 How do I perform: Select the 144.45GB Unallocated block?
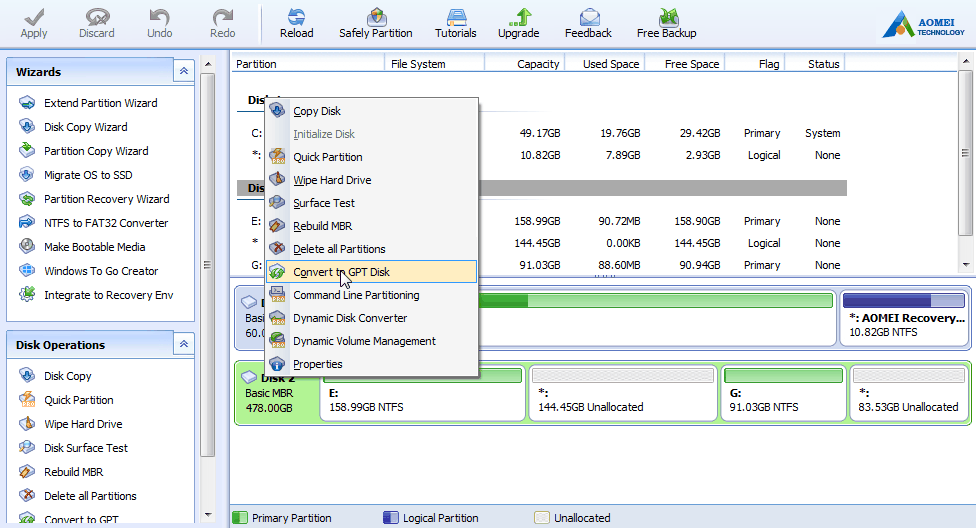623,393
